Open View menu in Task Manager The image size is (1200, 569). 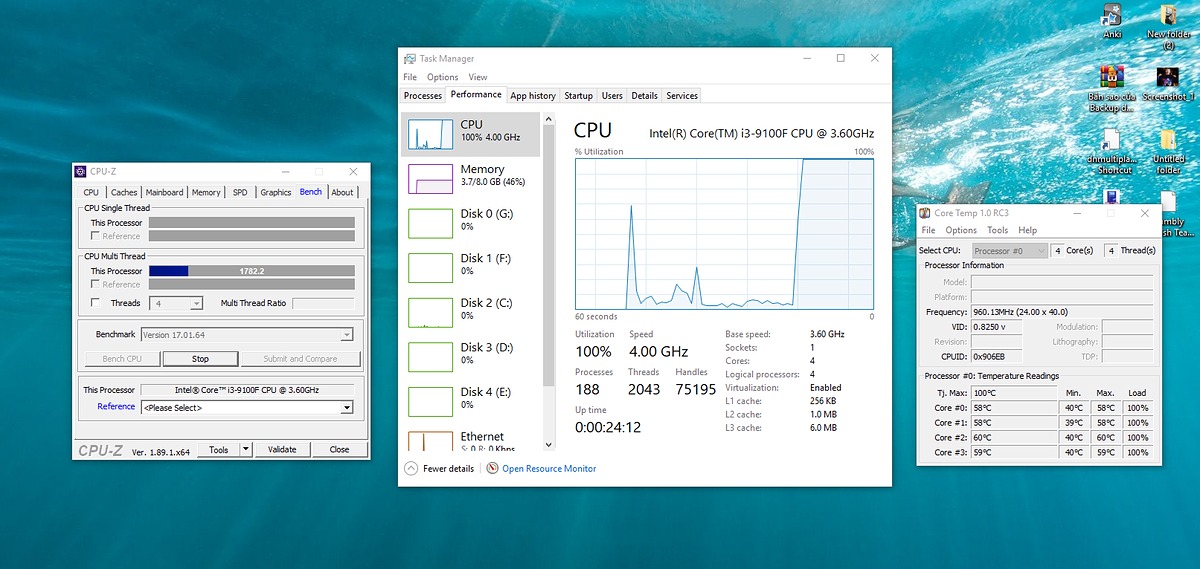pyautogui.click(x=478, y=77)
